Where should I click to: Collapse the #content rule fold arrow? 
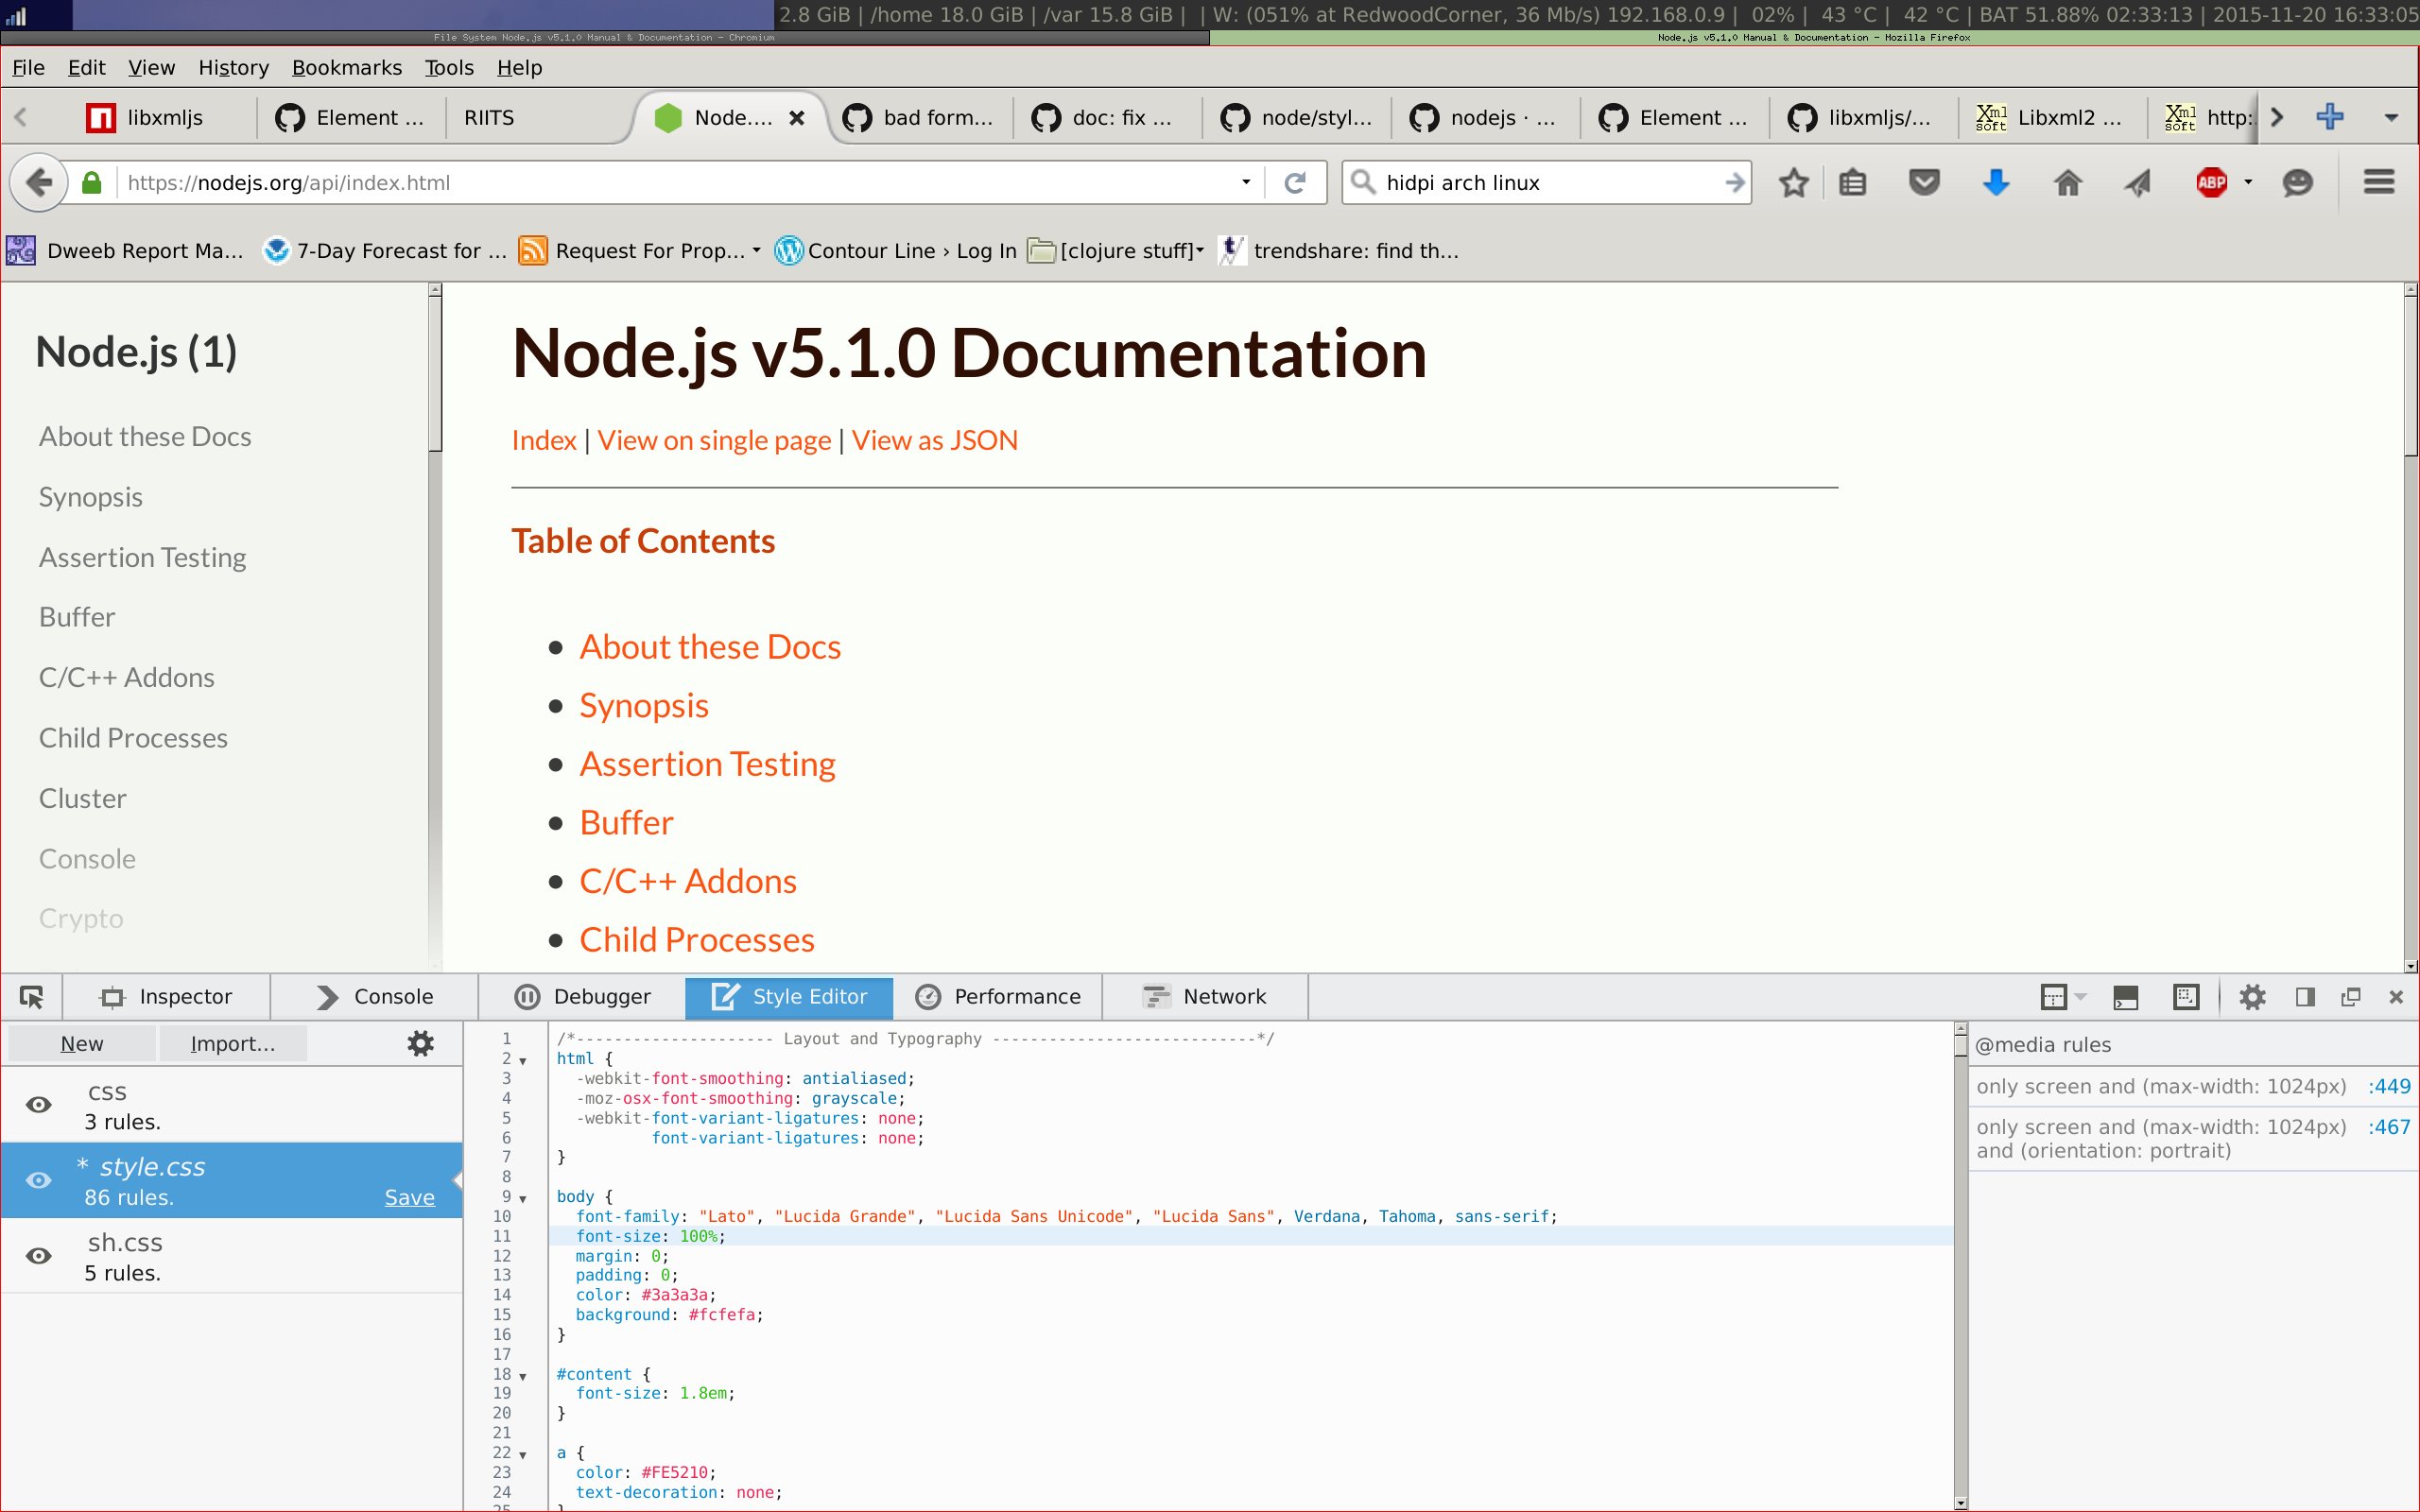[x=522, y=1376]
